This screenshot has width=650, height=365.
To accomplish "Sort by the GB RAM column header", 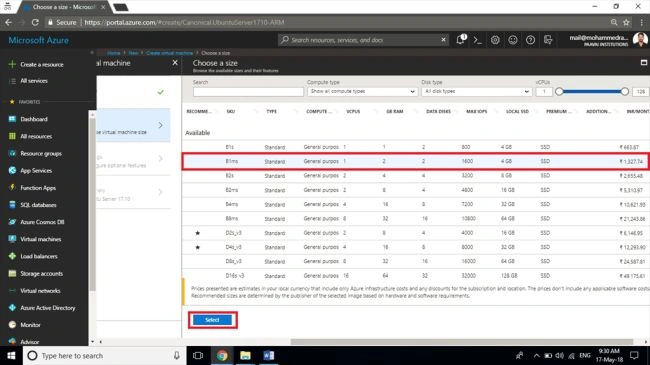I will pos(395,112).
